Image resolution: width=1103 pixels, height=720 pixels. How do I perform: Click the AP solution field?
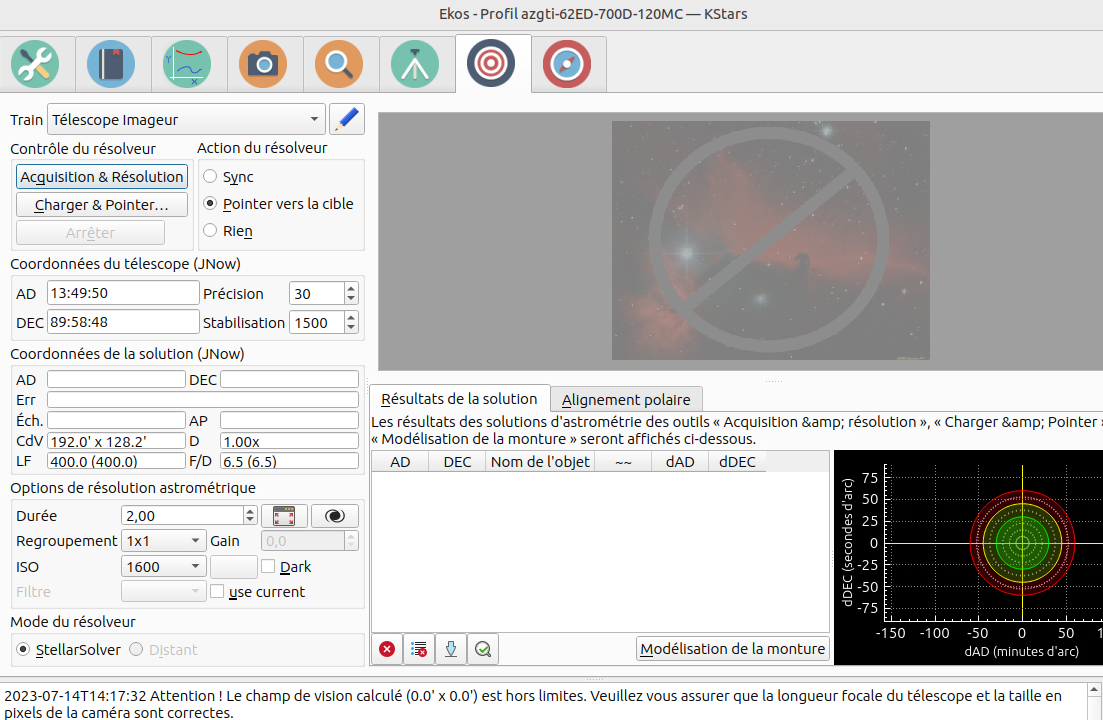289,420
